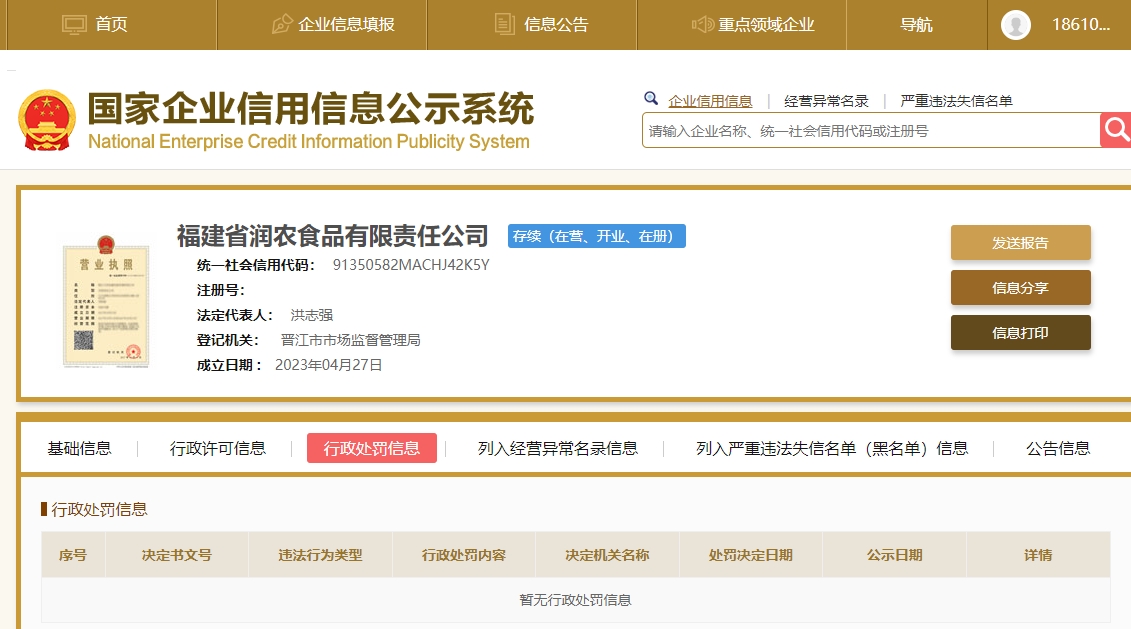The image size is (1131, 629).
Task: Select the 经营异常名录 search category link
Action: (x=826, y=101)
